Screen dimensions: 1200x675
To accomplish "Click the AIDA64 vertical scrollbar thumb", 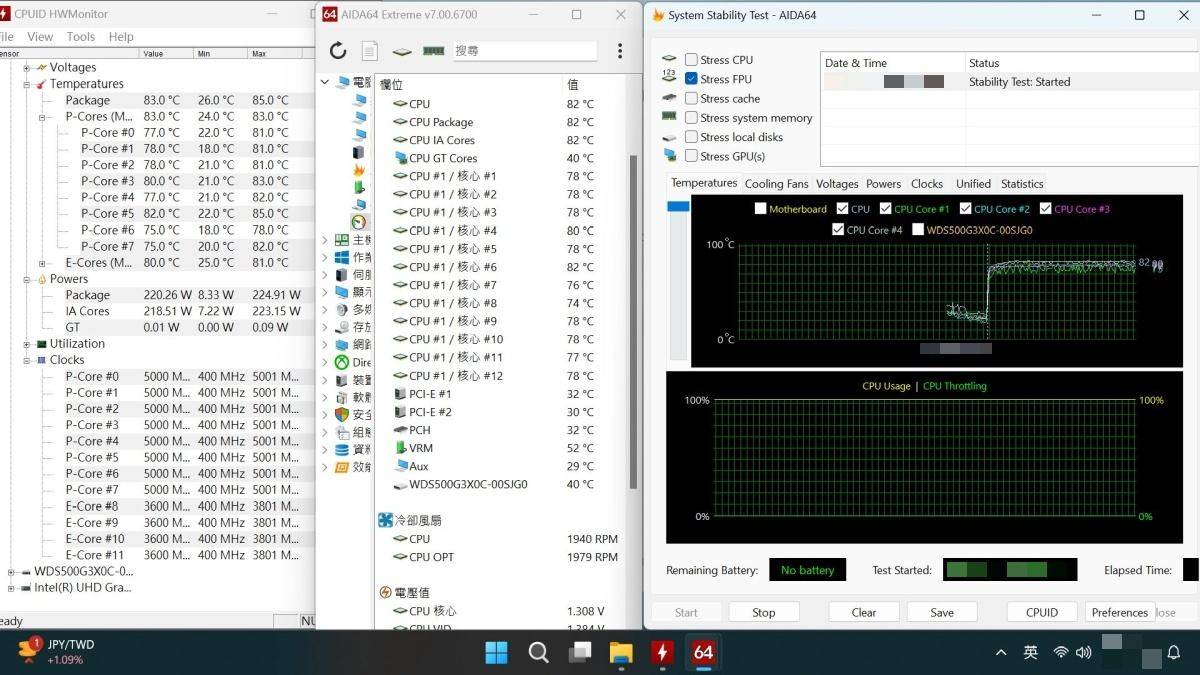I will (x=633, y=320).
